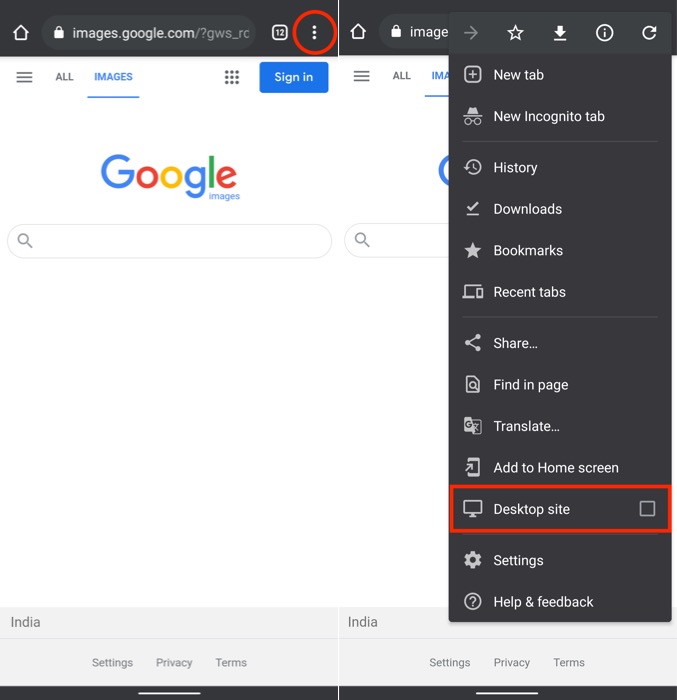Click the Add to Home screen phone icon

pos(472,467)
